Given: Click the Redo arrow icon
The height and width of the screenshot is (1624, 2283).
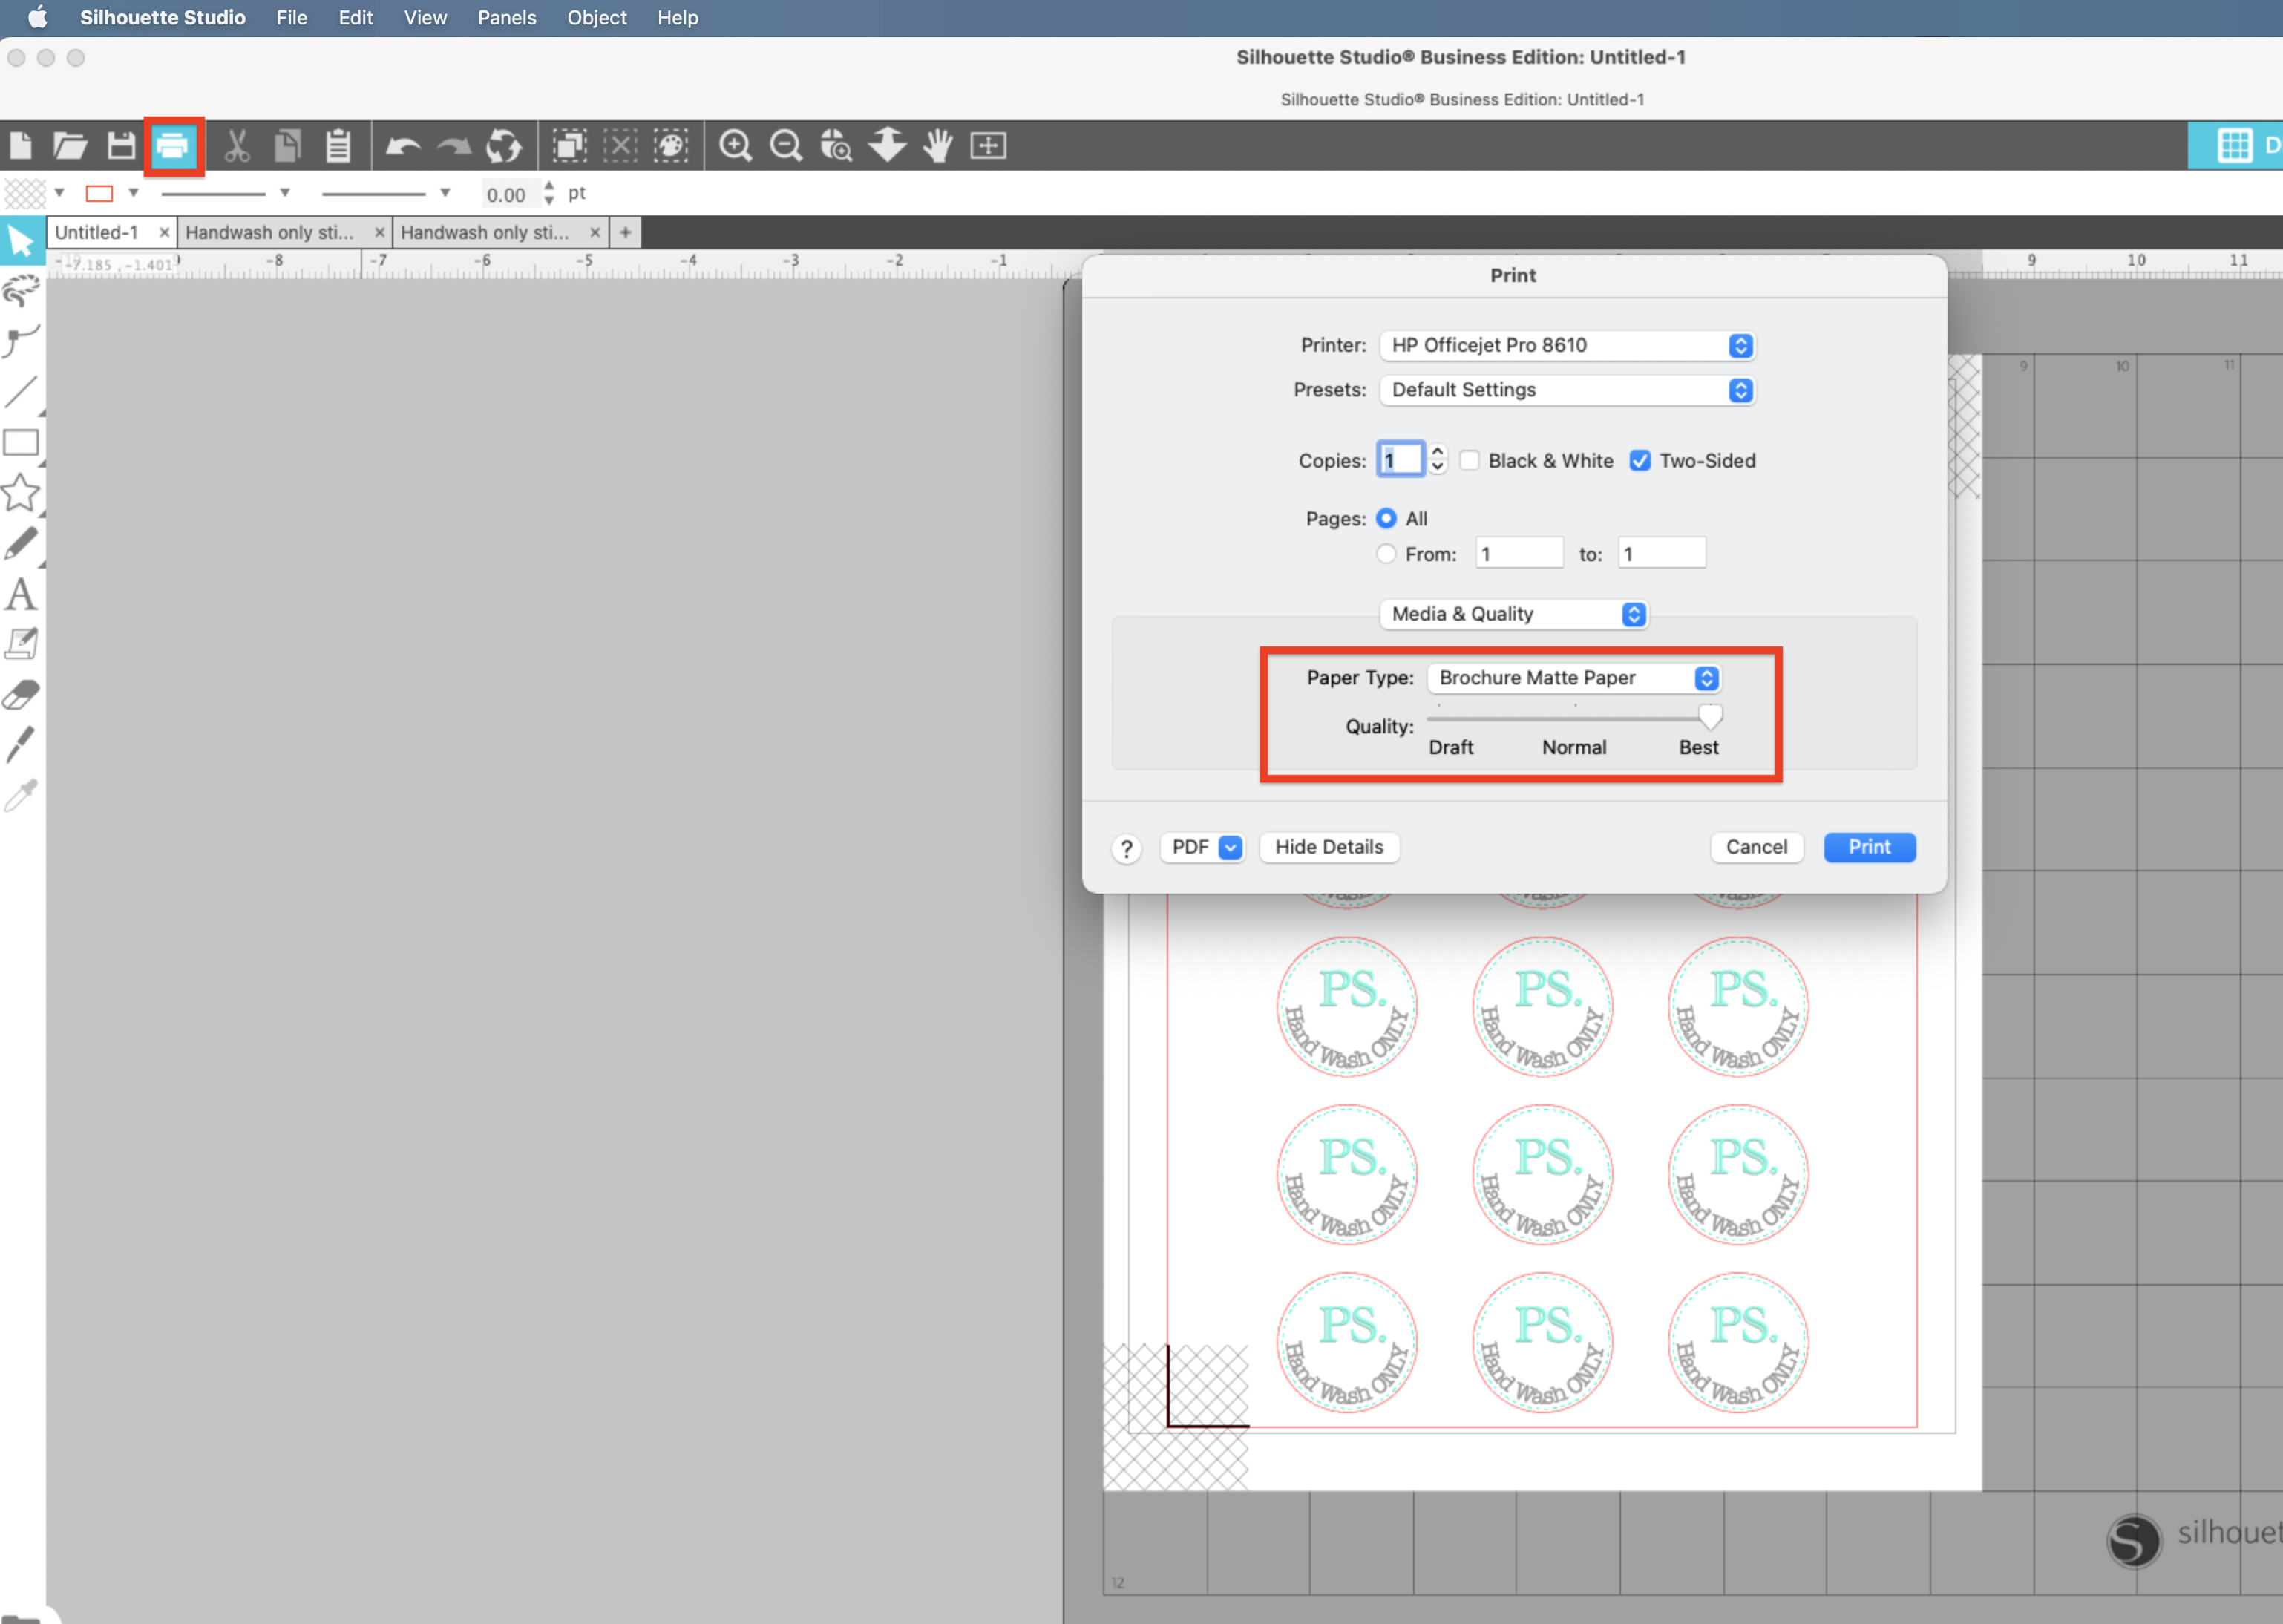Looking at the screenshot, I should pos(453,147).
